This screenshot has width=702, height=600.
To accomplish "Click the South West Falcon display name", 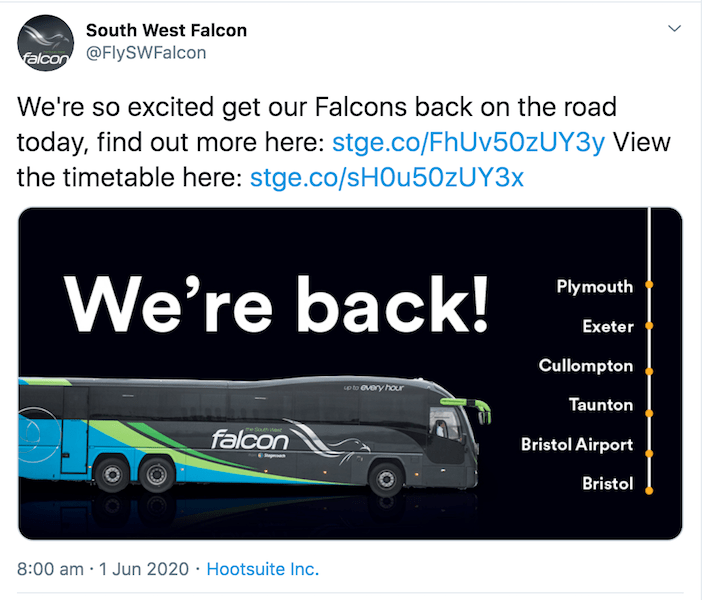I will pyautogui.click(x=166, y=30).
